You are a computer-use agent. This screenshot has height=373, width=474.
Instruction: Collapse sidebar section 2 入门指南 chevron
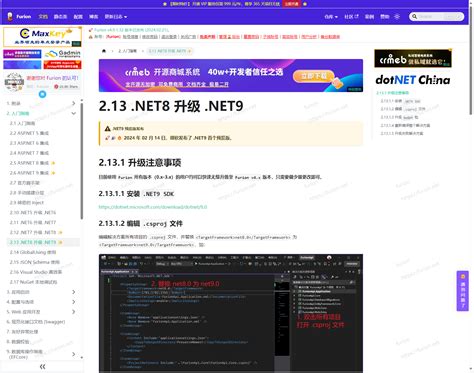[74, 113]
